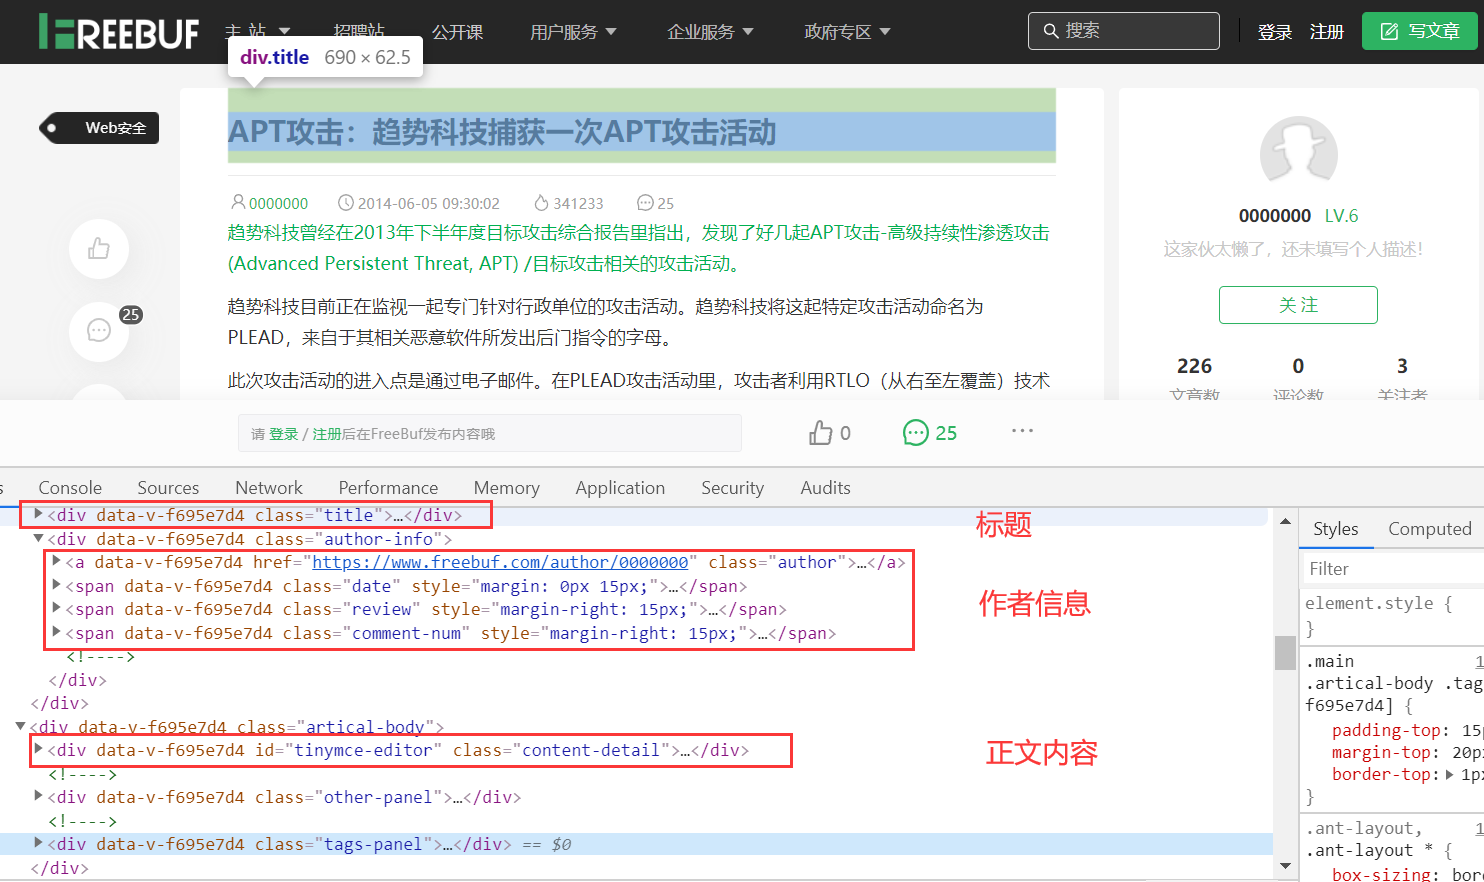
Task: Expand the div class="tags-panel" node
Action: click(38, 843)
